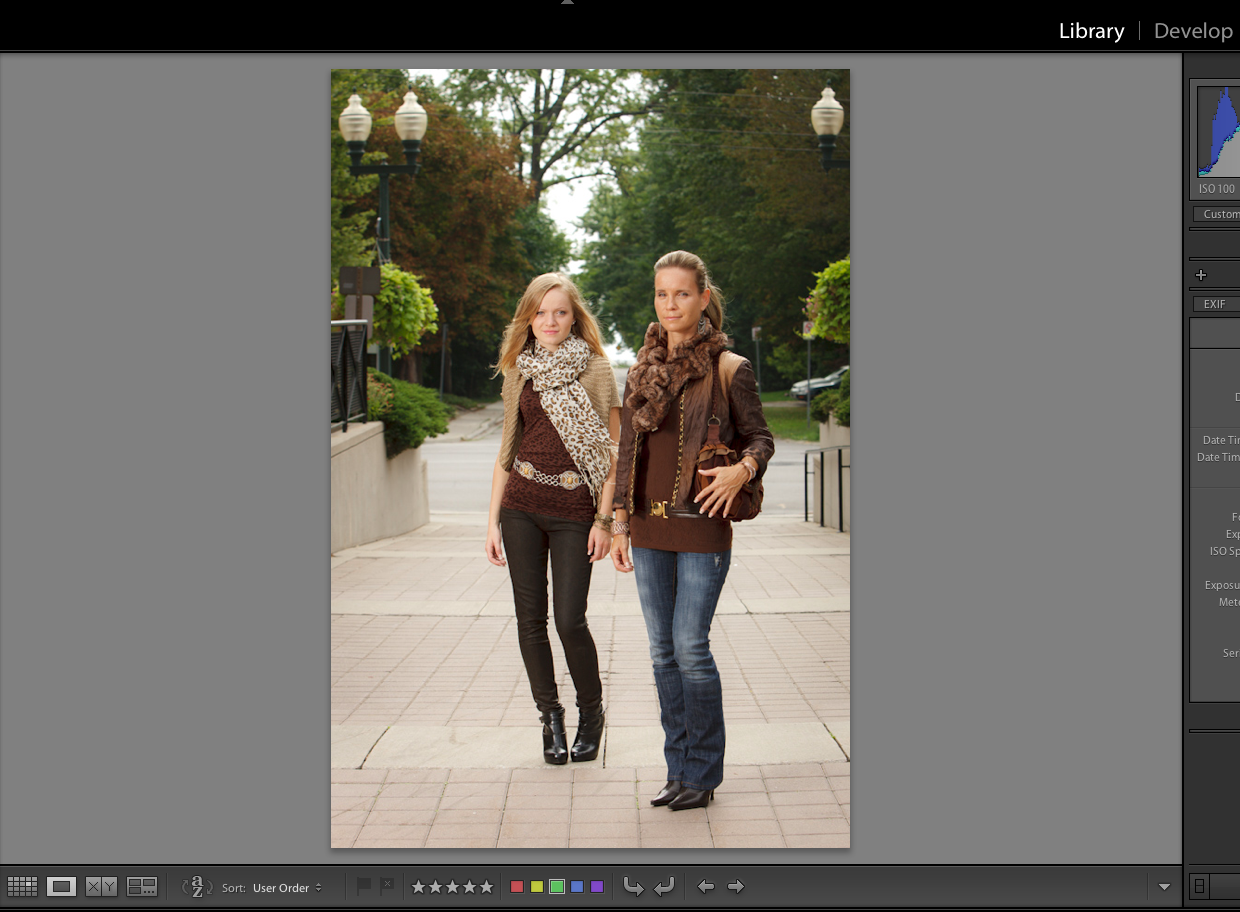Switch to Loupe view
The height and width of the screenshot is (912, 1240).
pyautogui.click(x=61, y=887)
